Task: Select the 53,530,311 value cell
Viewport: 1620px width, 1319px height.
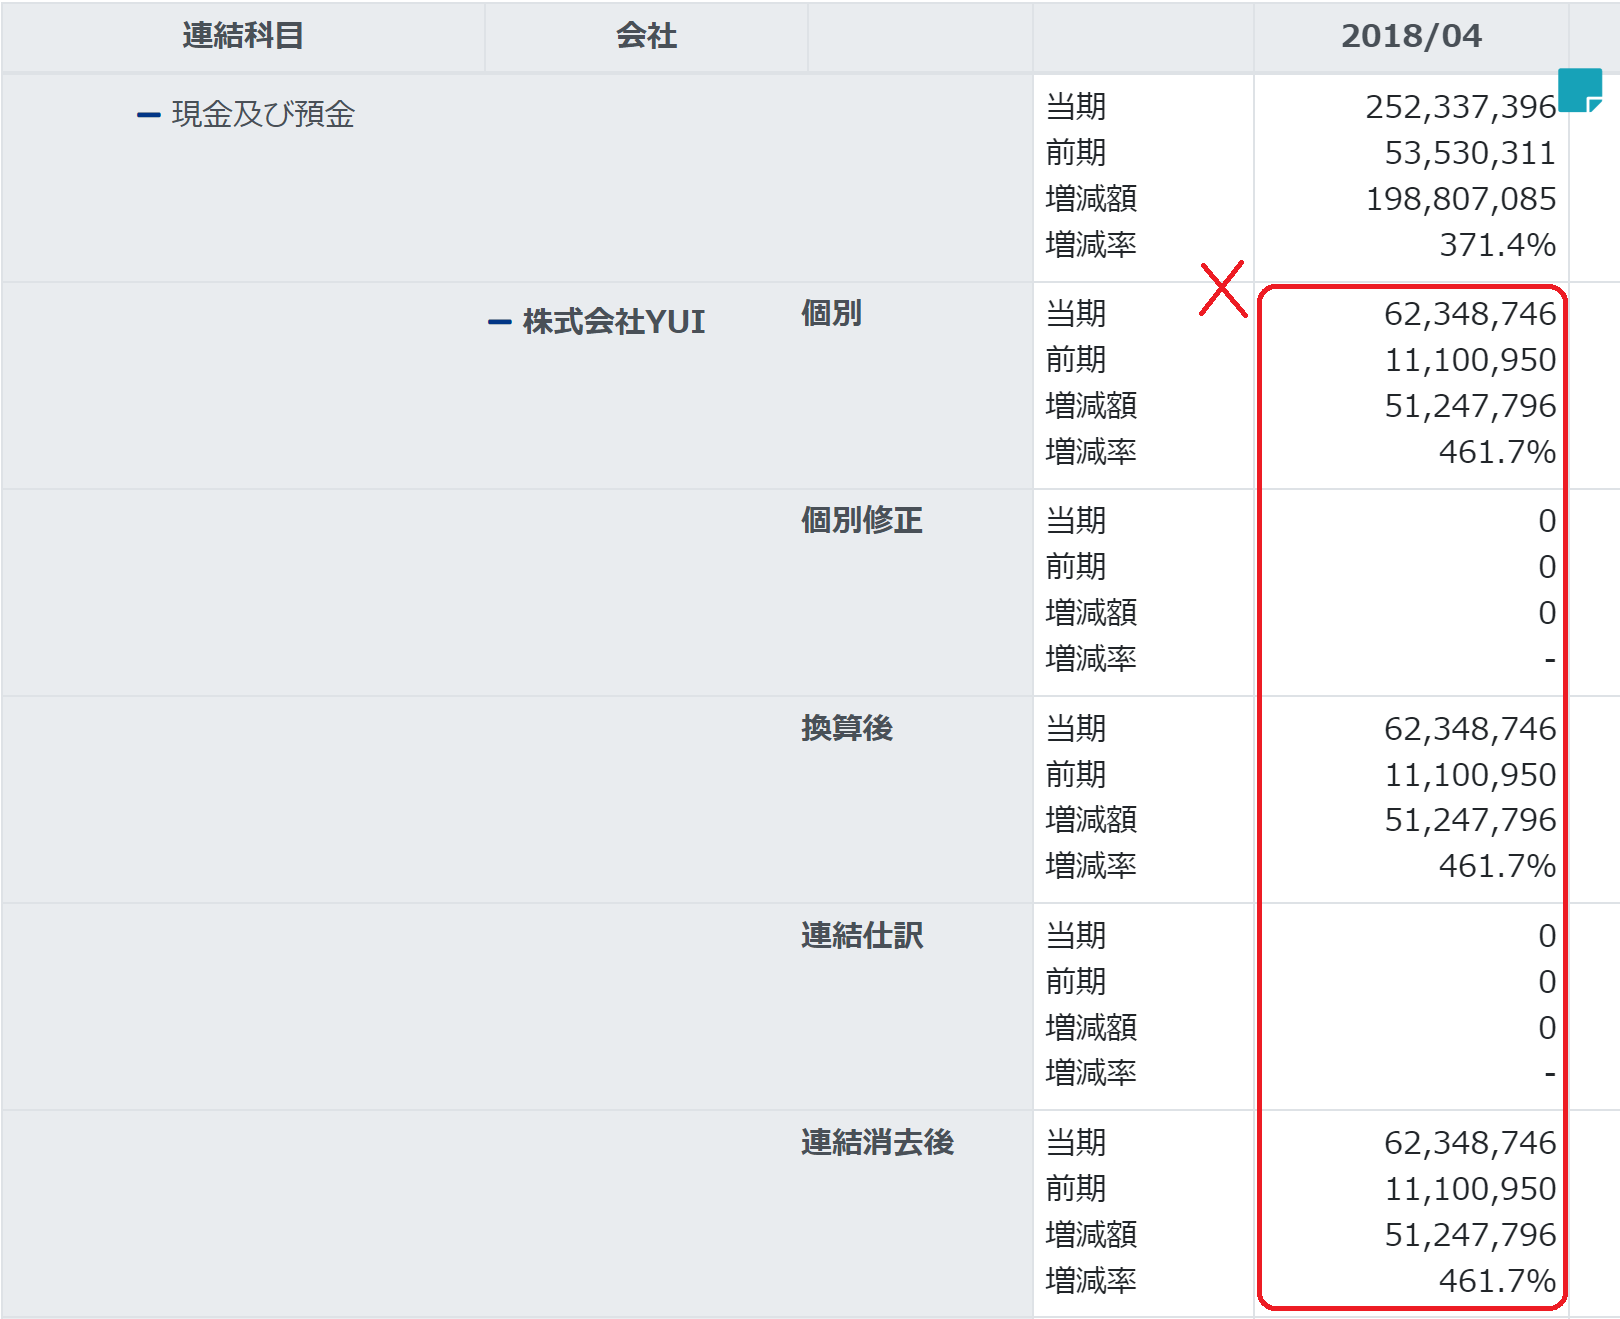Action: click(x=1469, y=153)
